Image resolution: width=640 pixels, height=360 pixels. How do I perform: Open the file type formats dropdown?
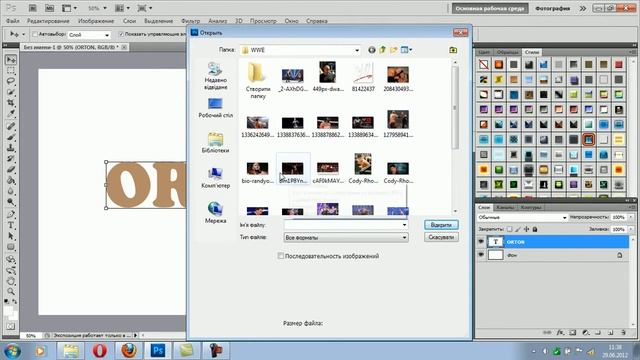[404, 237]
